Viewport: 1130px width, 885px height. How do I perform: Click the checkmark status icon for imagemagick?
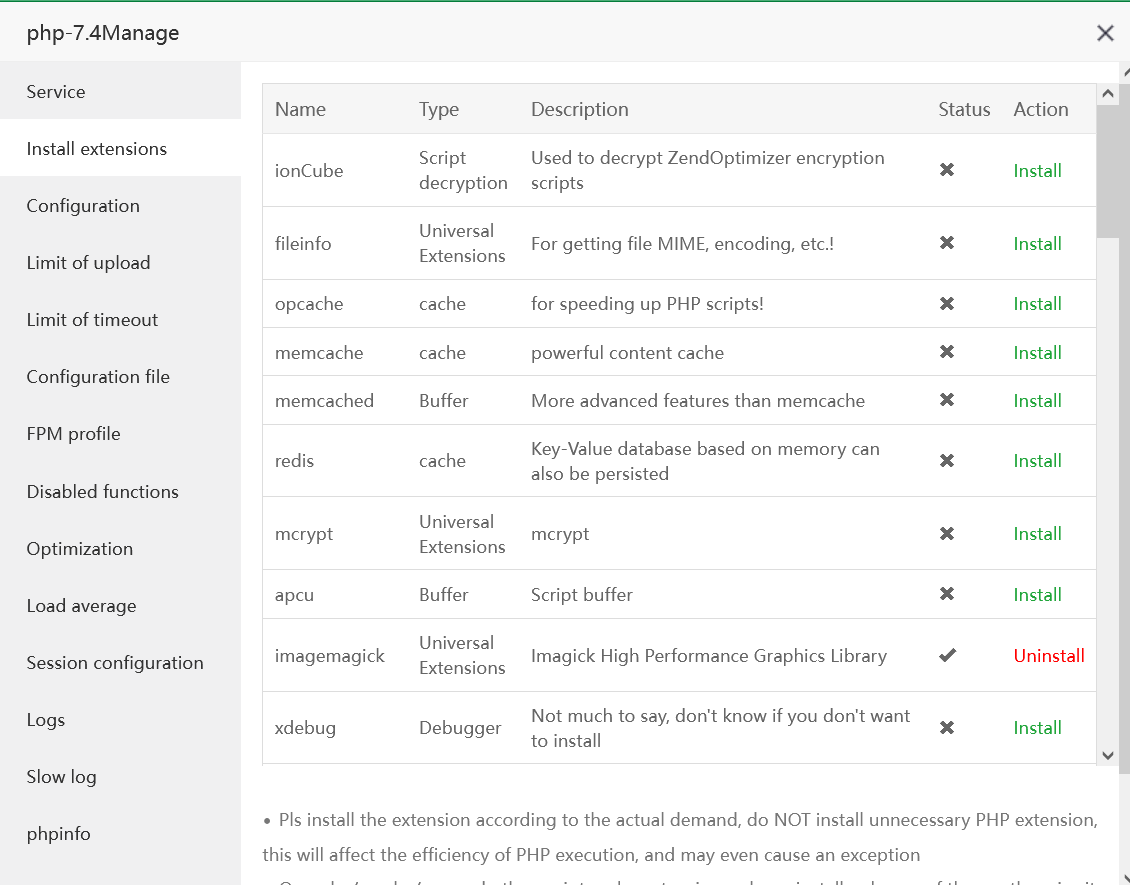tap(947, 656)
